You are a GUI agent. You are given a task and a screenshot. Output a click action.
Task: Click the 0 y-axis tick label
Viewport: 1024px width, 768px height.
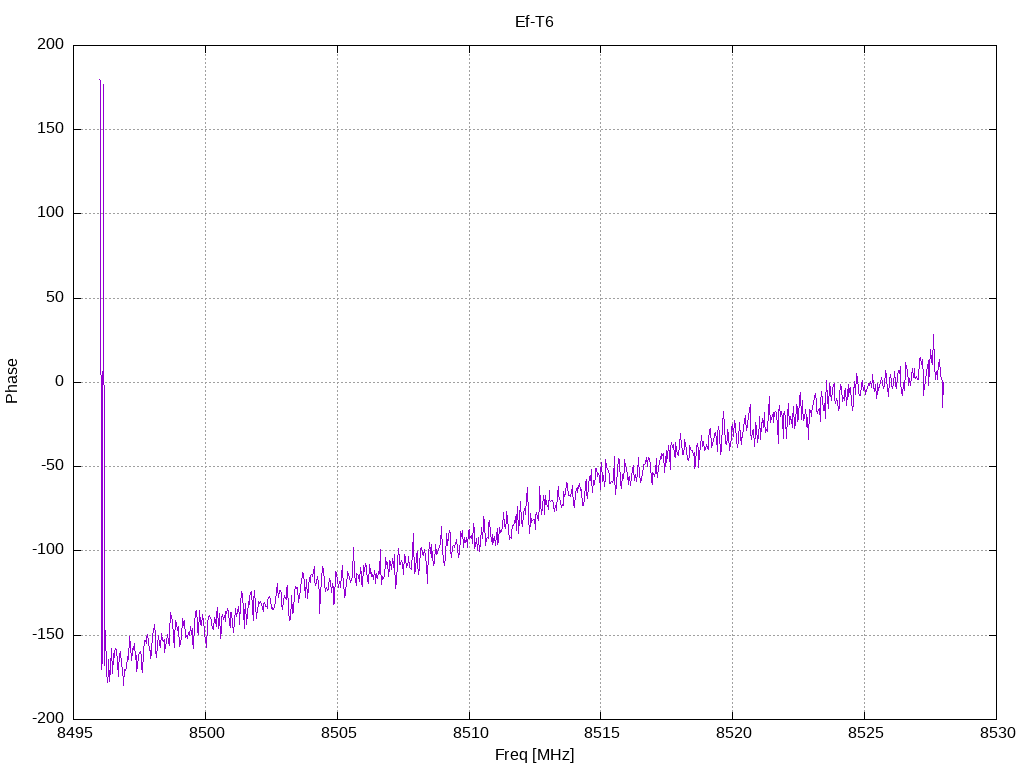tap(60, 382)
